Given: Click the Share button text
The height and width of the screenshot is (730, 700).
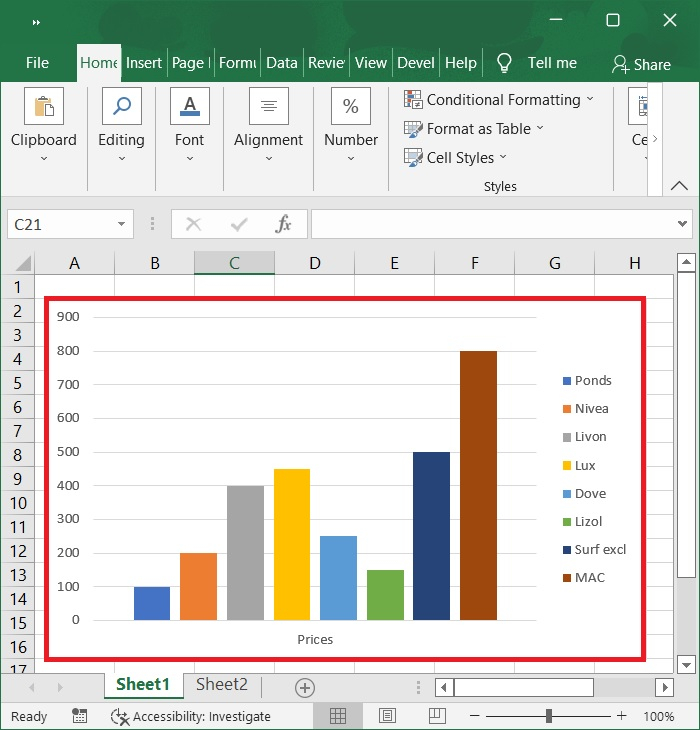Looking at the screenshot, I should coord(652,65).
